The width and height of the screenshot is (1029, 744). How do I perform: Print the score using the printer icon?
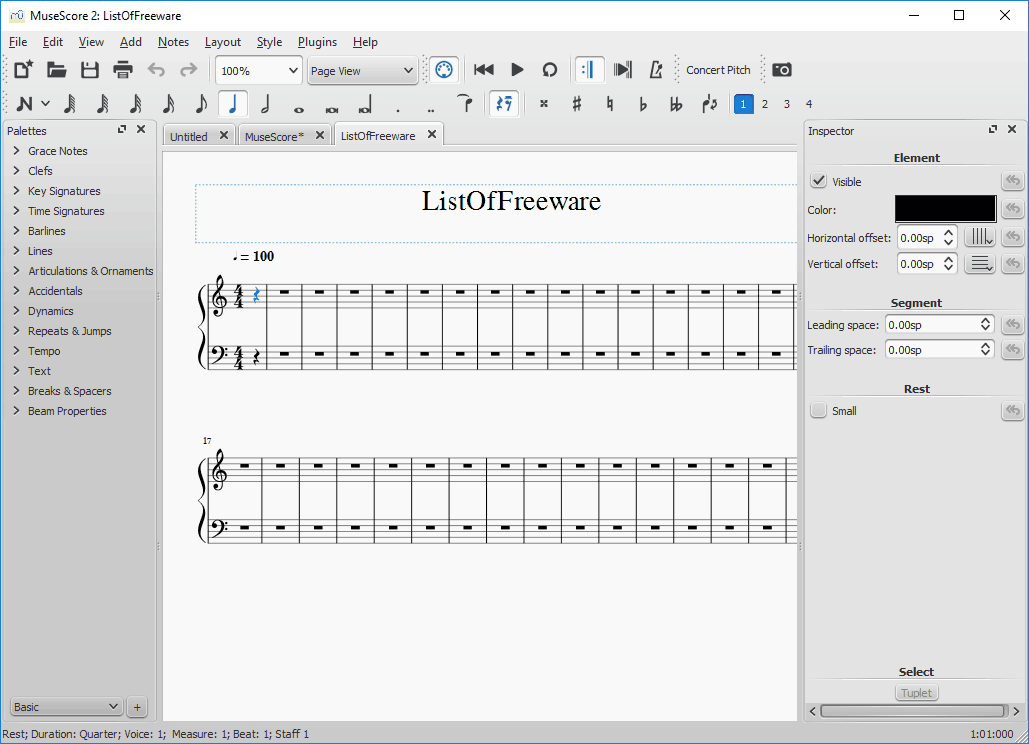(x=123, y=70)
